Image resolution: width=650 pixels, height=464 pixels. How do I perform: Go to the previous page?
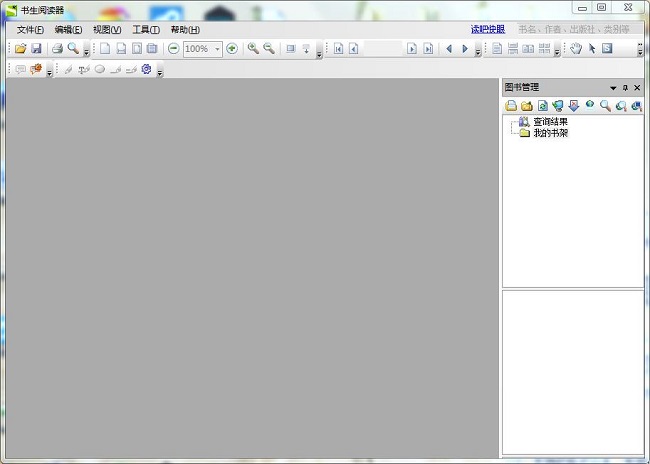354,49
